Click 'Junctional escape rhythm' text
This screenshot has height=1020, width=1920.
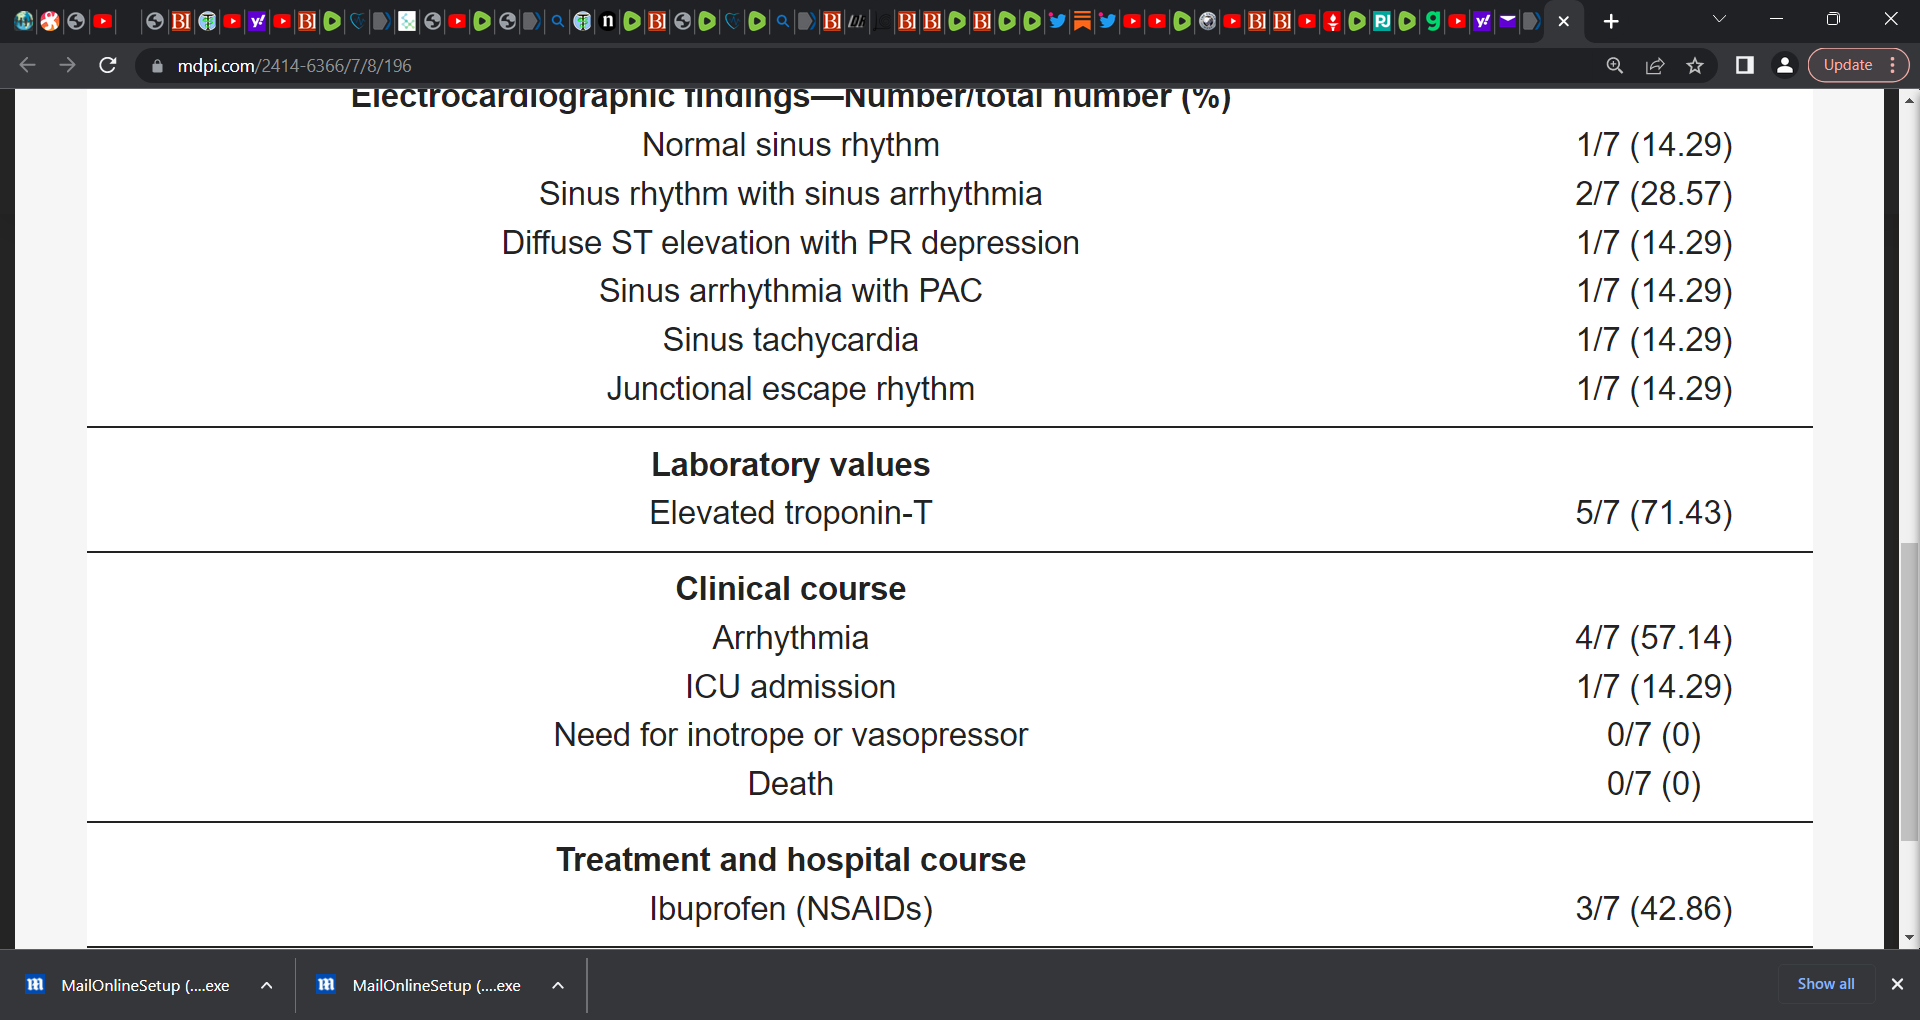click(790, 389)
